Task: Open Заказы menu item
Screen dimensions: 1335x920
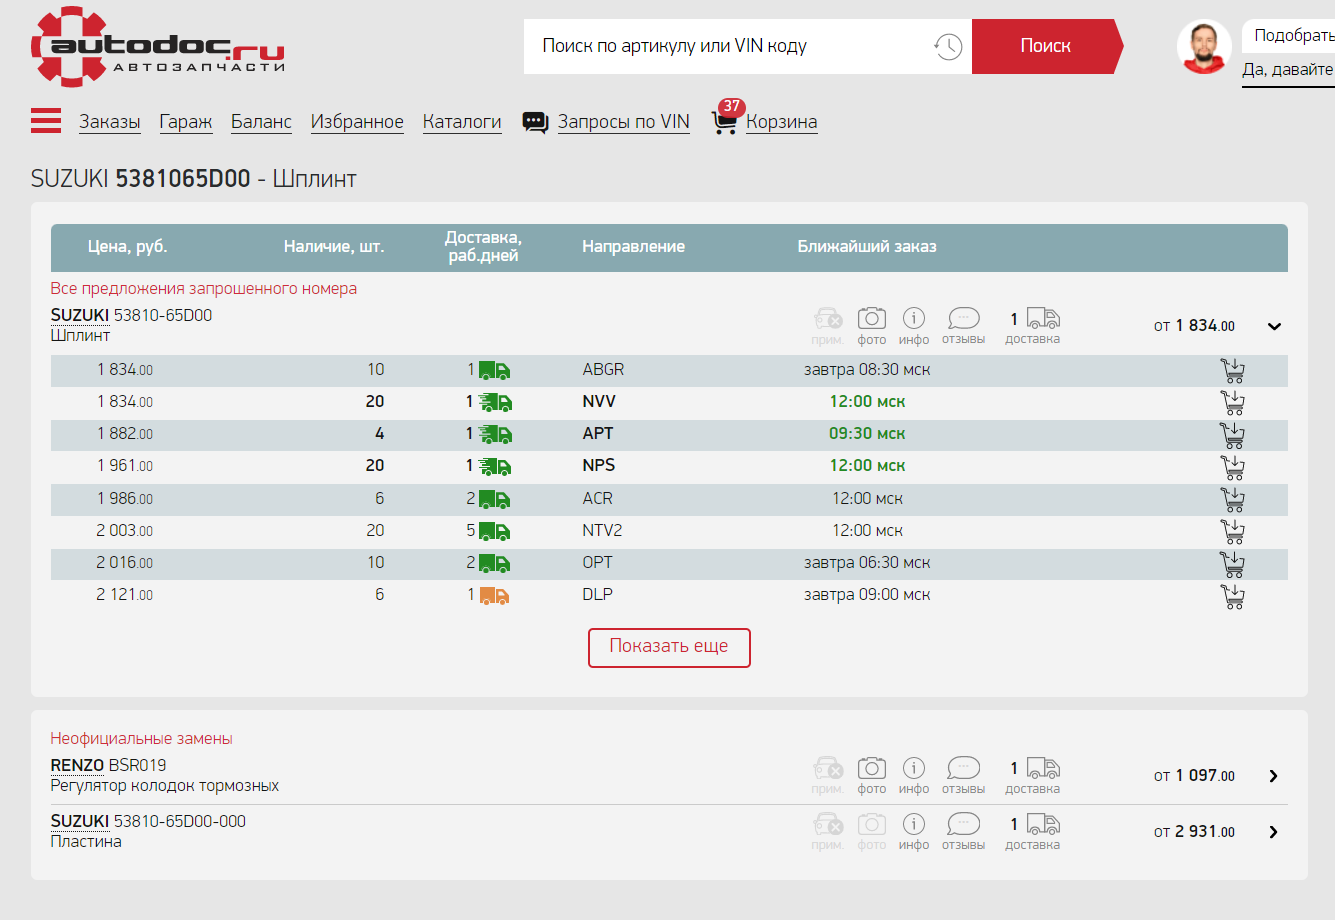Action: point(110,122)
